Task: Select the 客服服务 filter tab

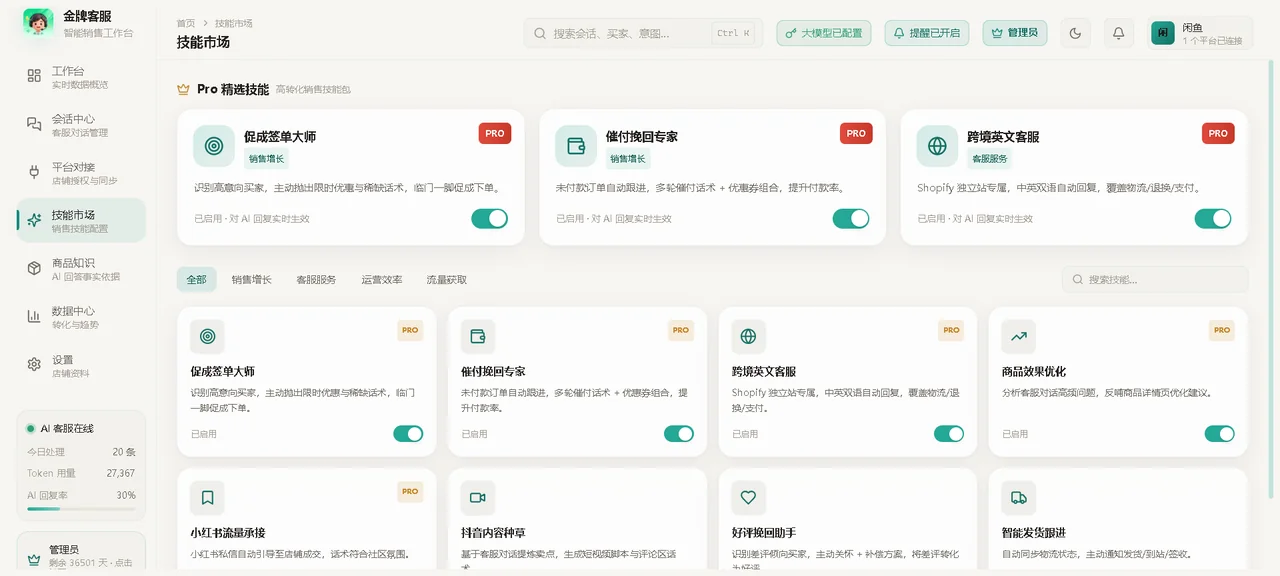Action: point(316,280)
